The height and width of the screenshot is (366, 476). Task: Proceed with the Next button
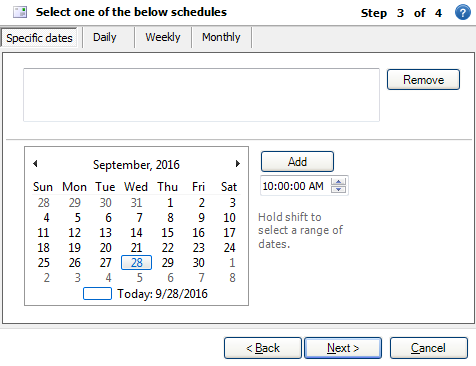pos(343,348)
